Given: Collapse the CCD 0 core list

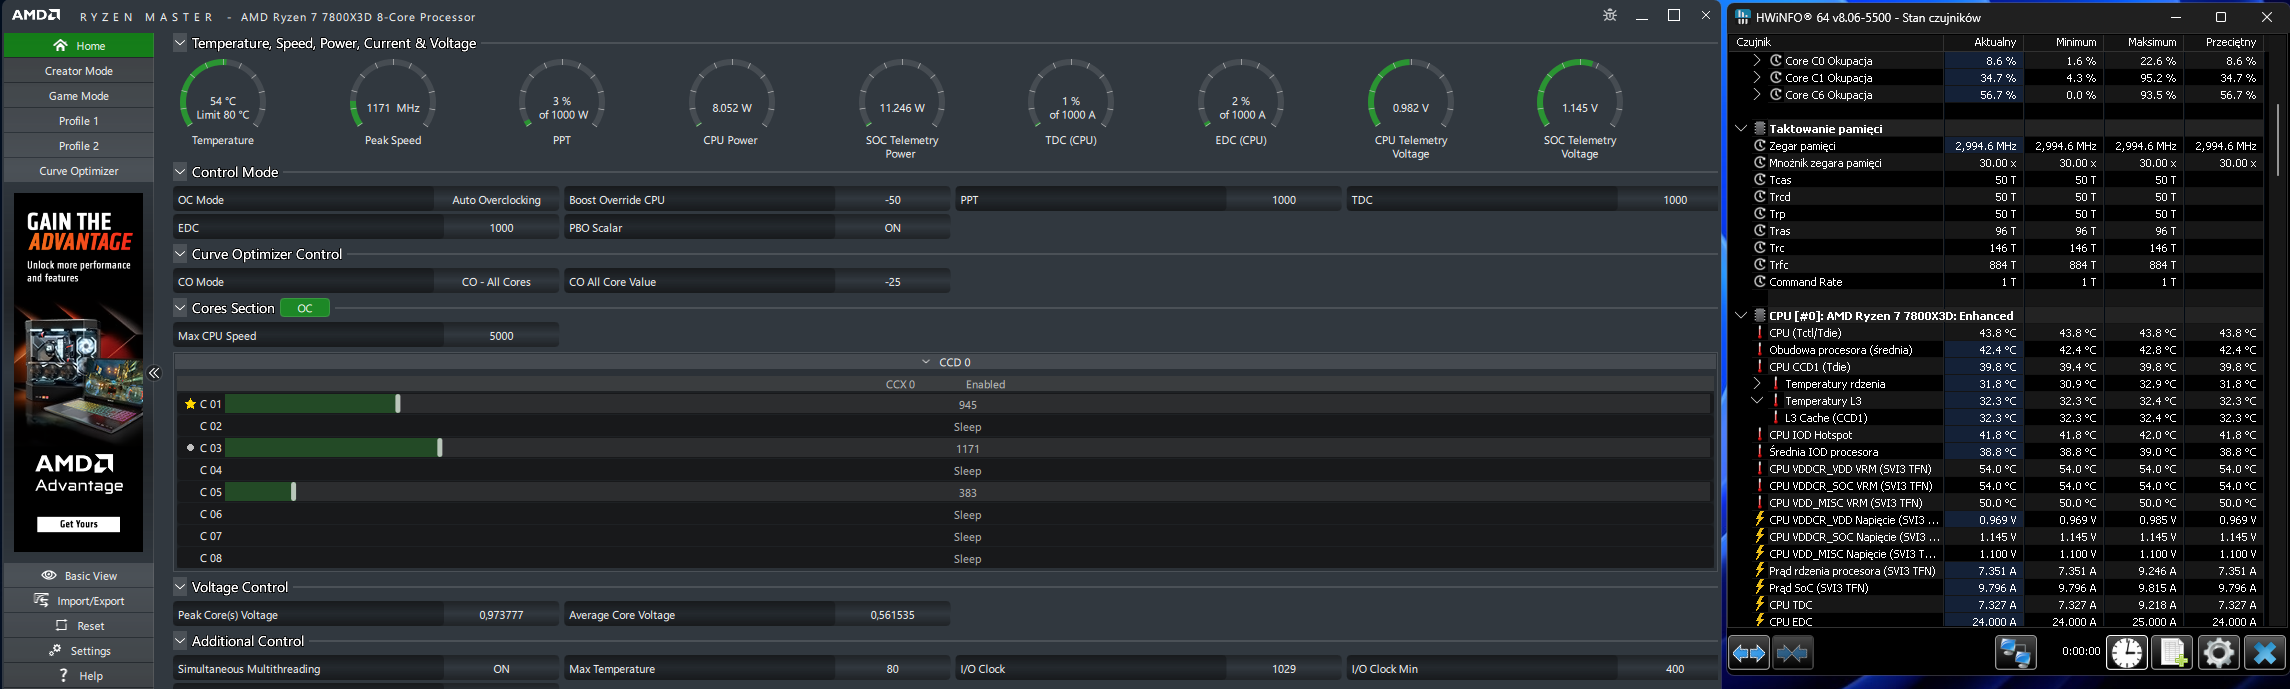Looking at the screenshot, I should click(926, 362).
